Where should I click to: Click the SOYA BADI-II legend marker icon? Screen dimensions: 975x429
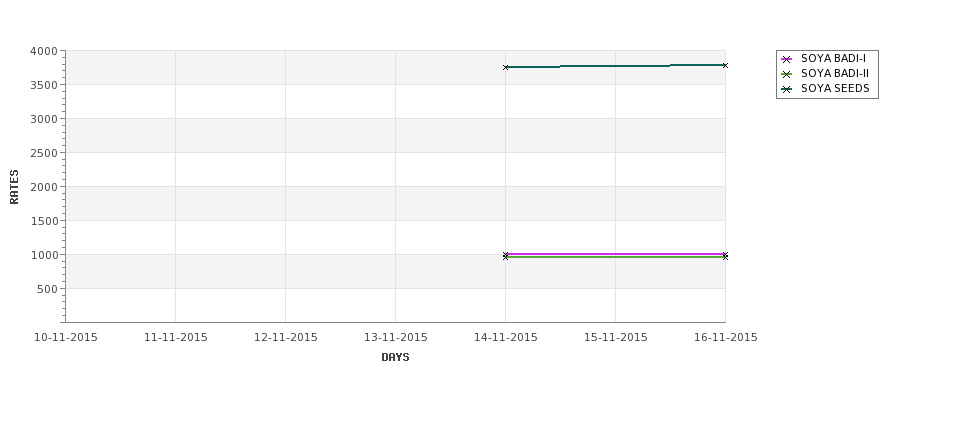click(x=787, y=74)
